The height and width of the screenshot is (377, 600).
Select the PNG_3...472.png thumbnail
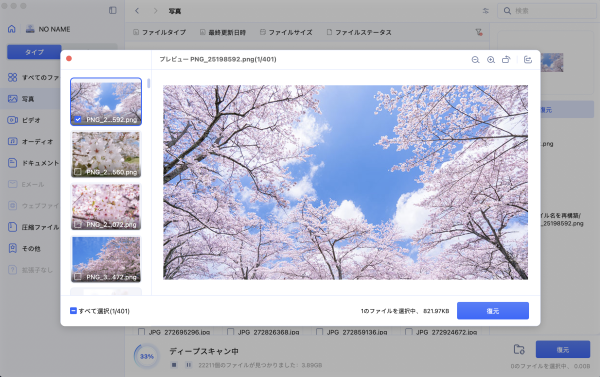[x=106, y=259]
